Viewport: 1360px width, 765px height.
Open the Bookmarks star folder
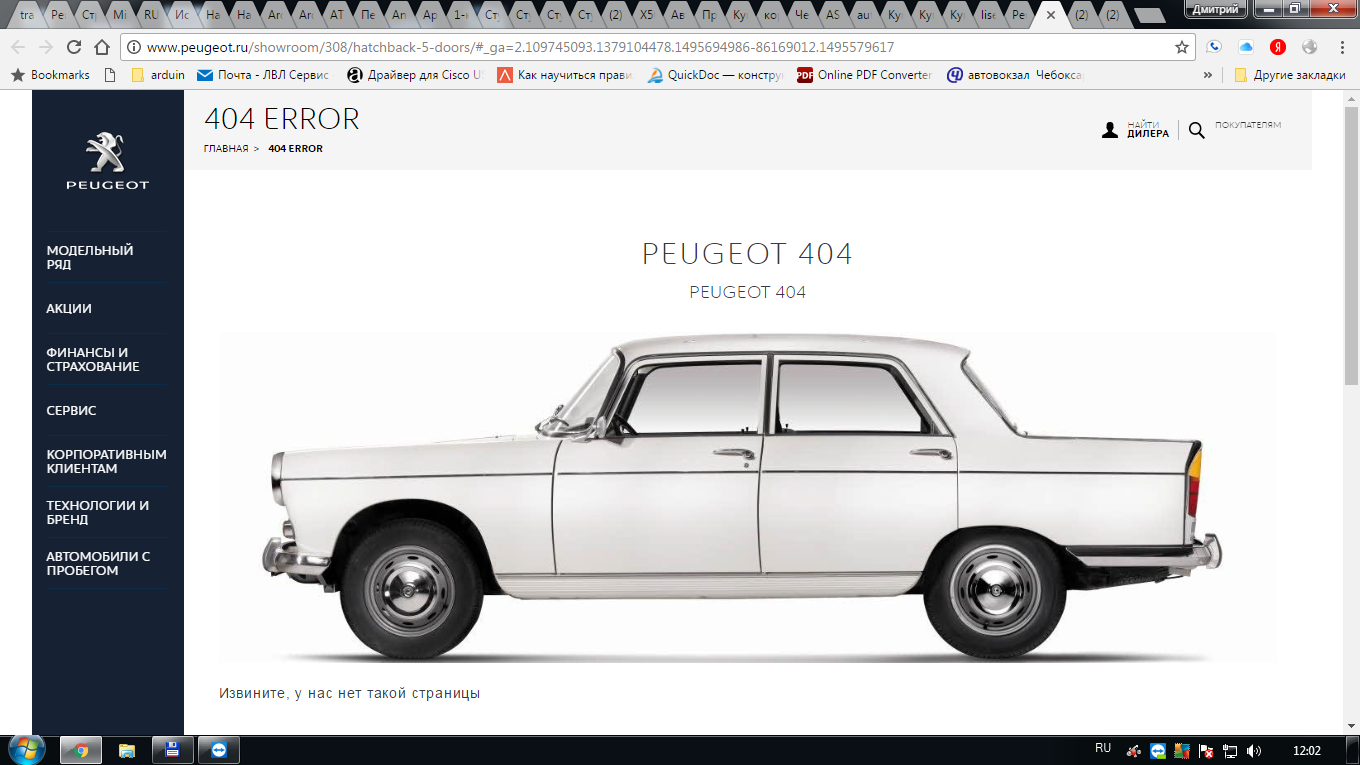pos(50,75)
